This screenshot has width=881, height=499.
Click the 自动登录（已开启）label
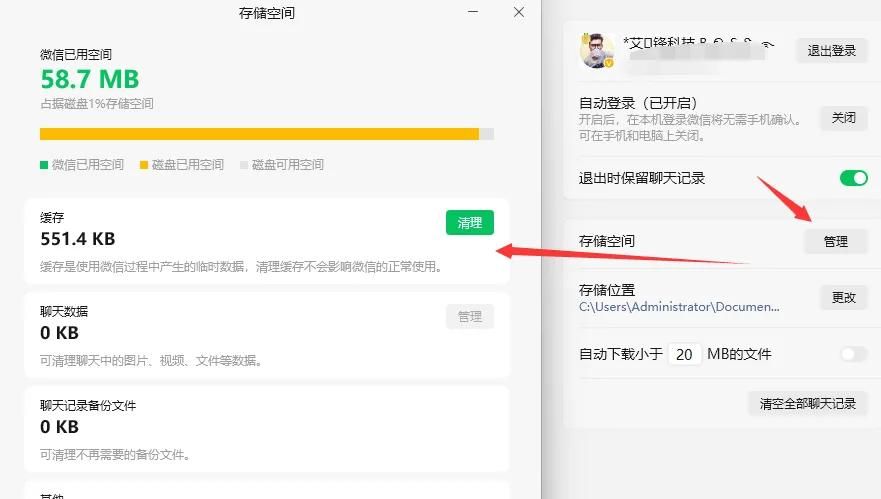click(x=638, y=103)
